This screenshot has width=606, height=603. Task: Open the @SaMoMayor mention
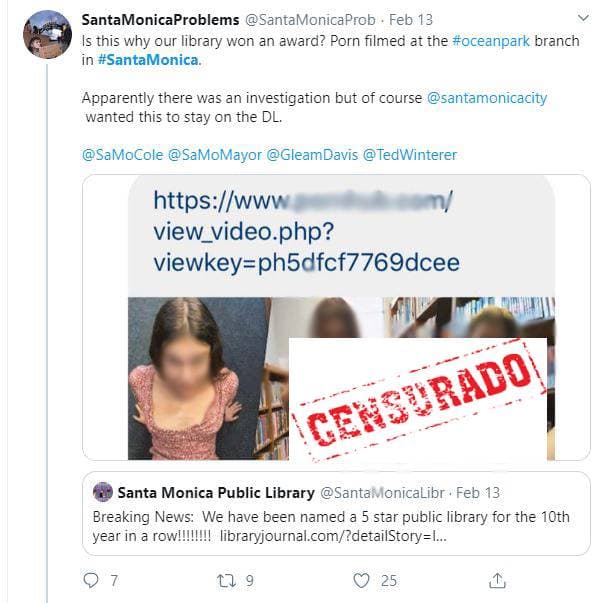tap(215, 155)
